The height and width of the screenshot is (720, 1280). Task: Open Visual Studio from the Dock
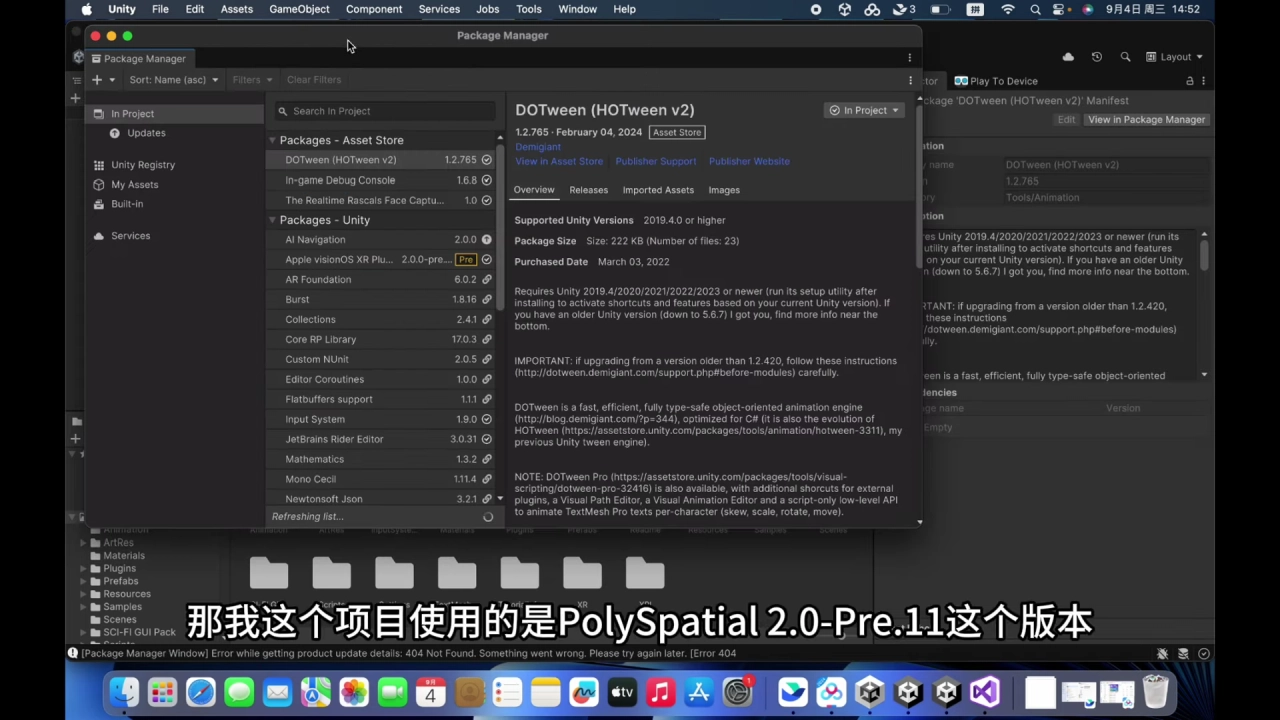[x=985, y=692]
